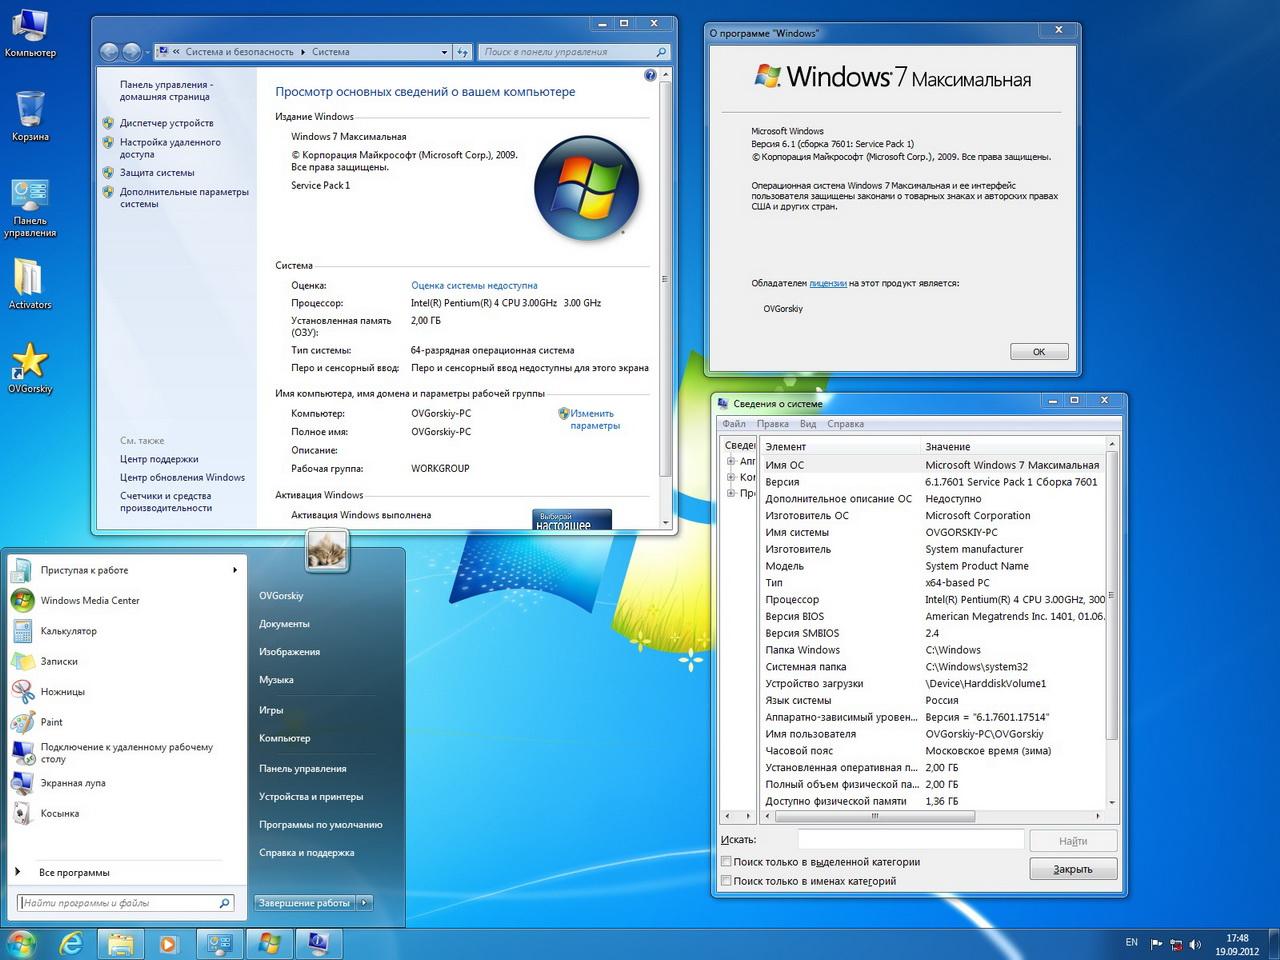Image resolution: width=1280 pixels, height=960 pixels.
Task: Open the Action Center flag in the tray
Action: point(1157,944)
